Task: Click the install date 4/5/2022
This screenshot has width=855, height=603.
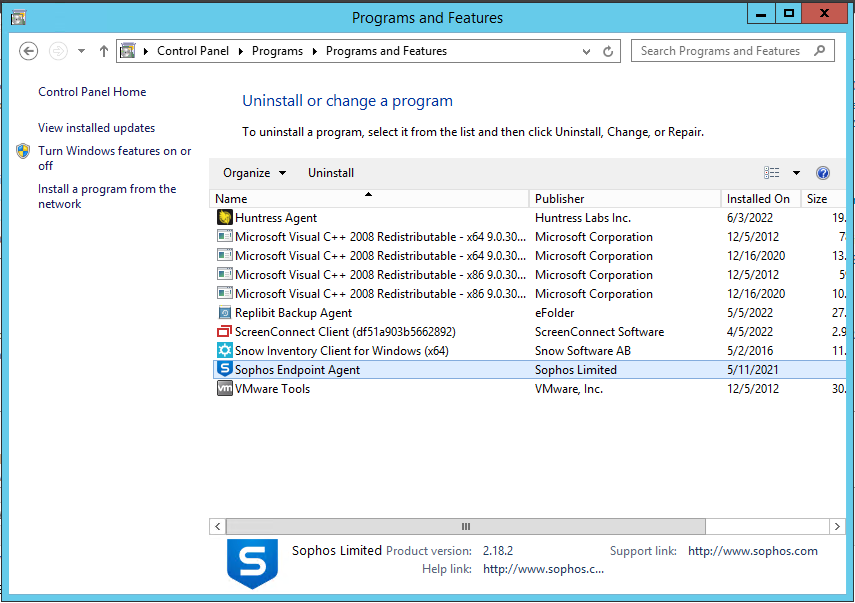Action: click(750, 331)
